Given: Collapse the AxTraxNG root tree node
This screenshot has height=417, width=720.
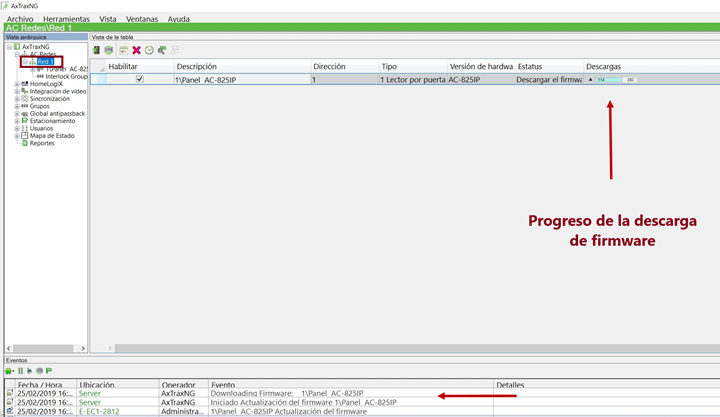Looking at the screenshot, I should [x=9, y=47].
